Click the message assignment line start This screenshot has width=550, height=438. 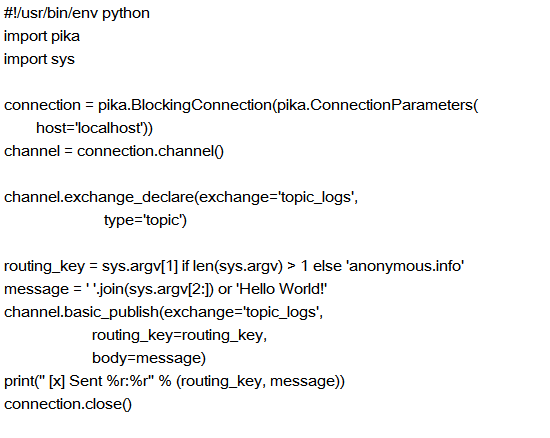pos(36,290)
